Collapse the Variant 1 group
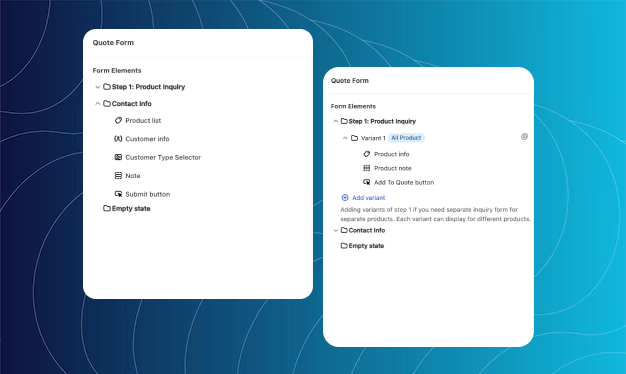The height and width of the screenshot is (374, 626). pyautogui.click(x=345, y=138)
